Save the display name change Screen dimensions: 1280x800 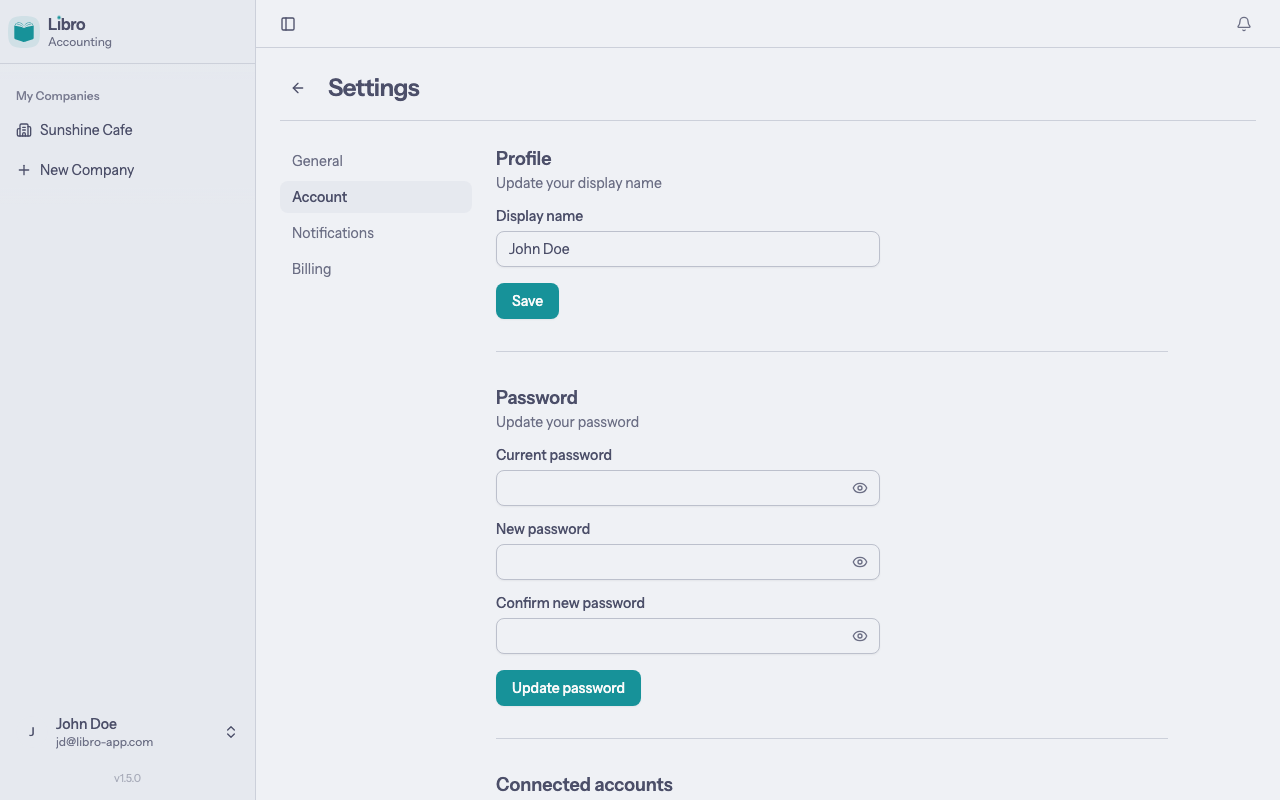527,300
